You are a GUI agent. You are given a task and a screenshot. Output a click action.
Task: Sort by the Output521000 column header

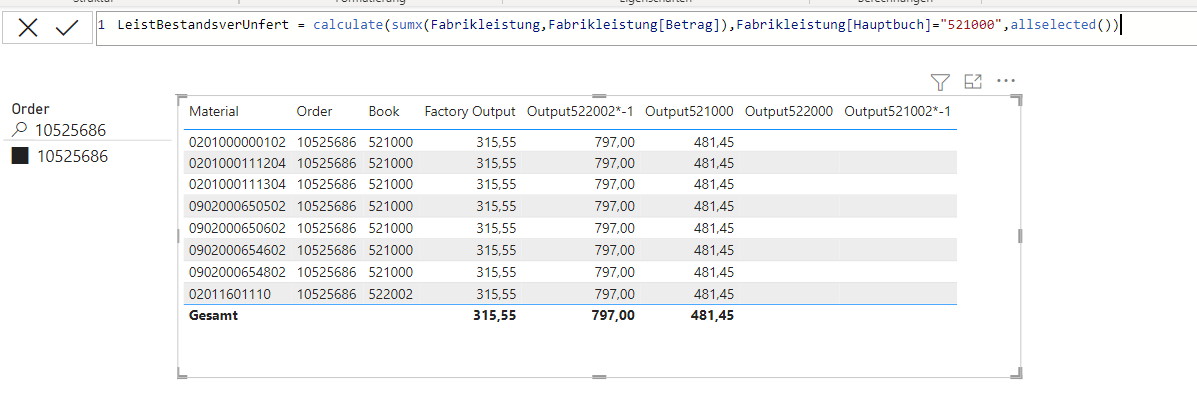pyautogui.click(x=689, y=111)
